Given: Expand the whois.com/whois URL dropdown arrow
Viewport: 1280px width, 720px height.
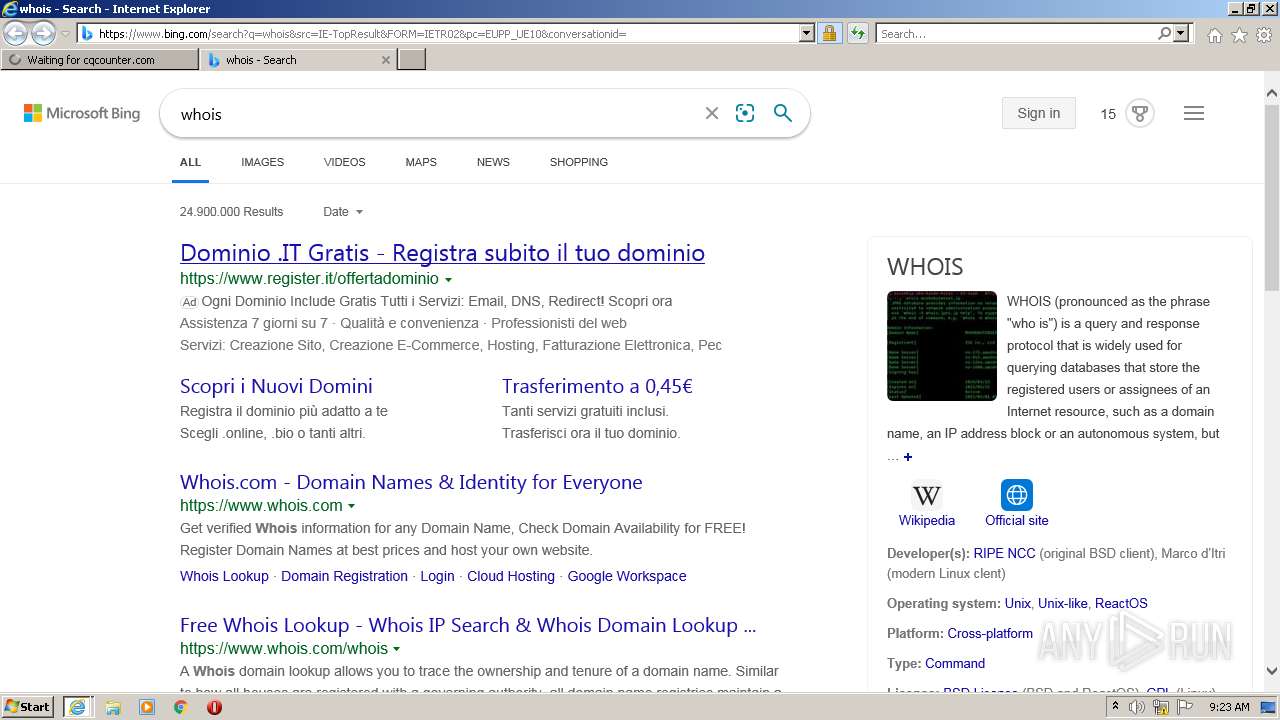Looking at the screenshot, I should (x=396, y=650).
